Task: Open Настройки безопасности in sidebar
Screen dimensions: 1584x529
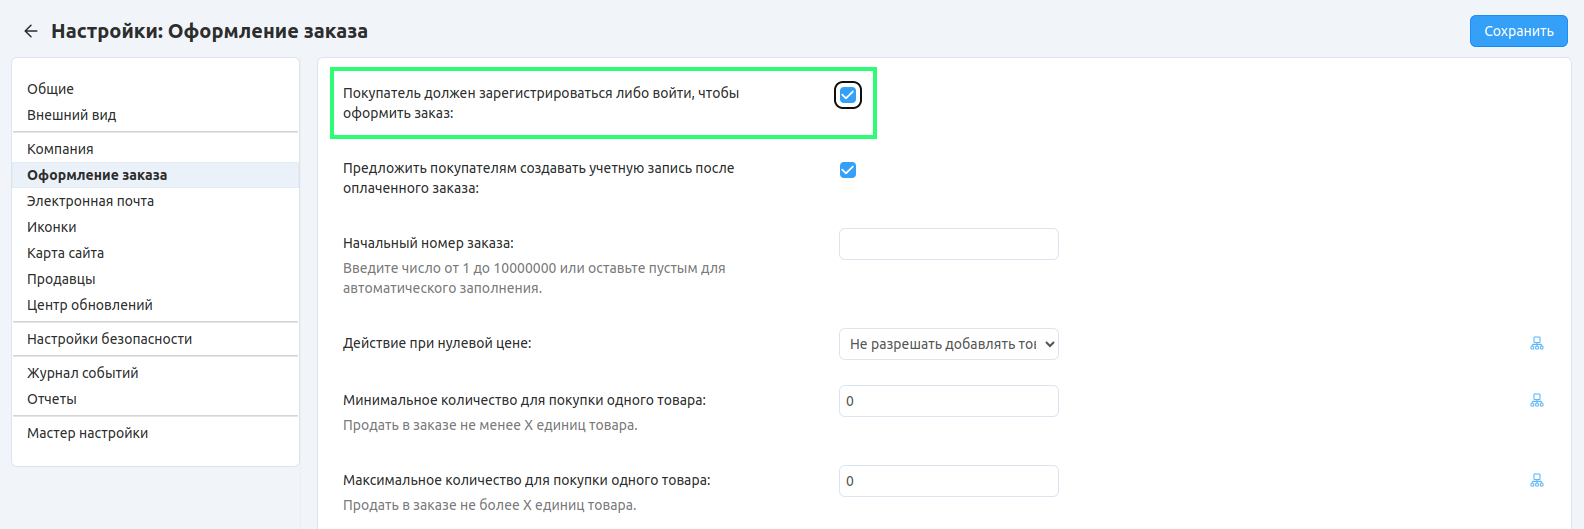Action: point(109,339)
